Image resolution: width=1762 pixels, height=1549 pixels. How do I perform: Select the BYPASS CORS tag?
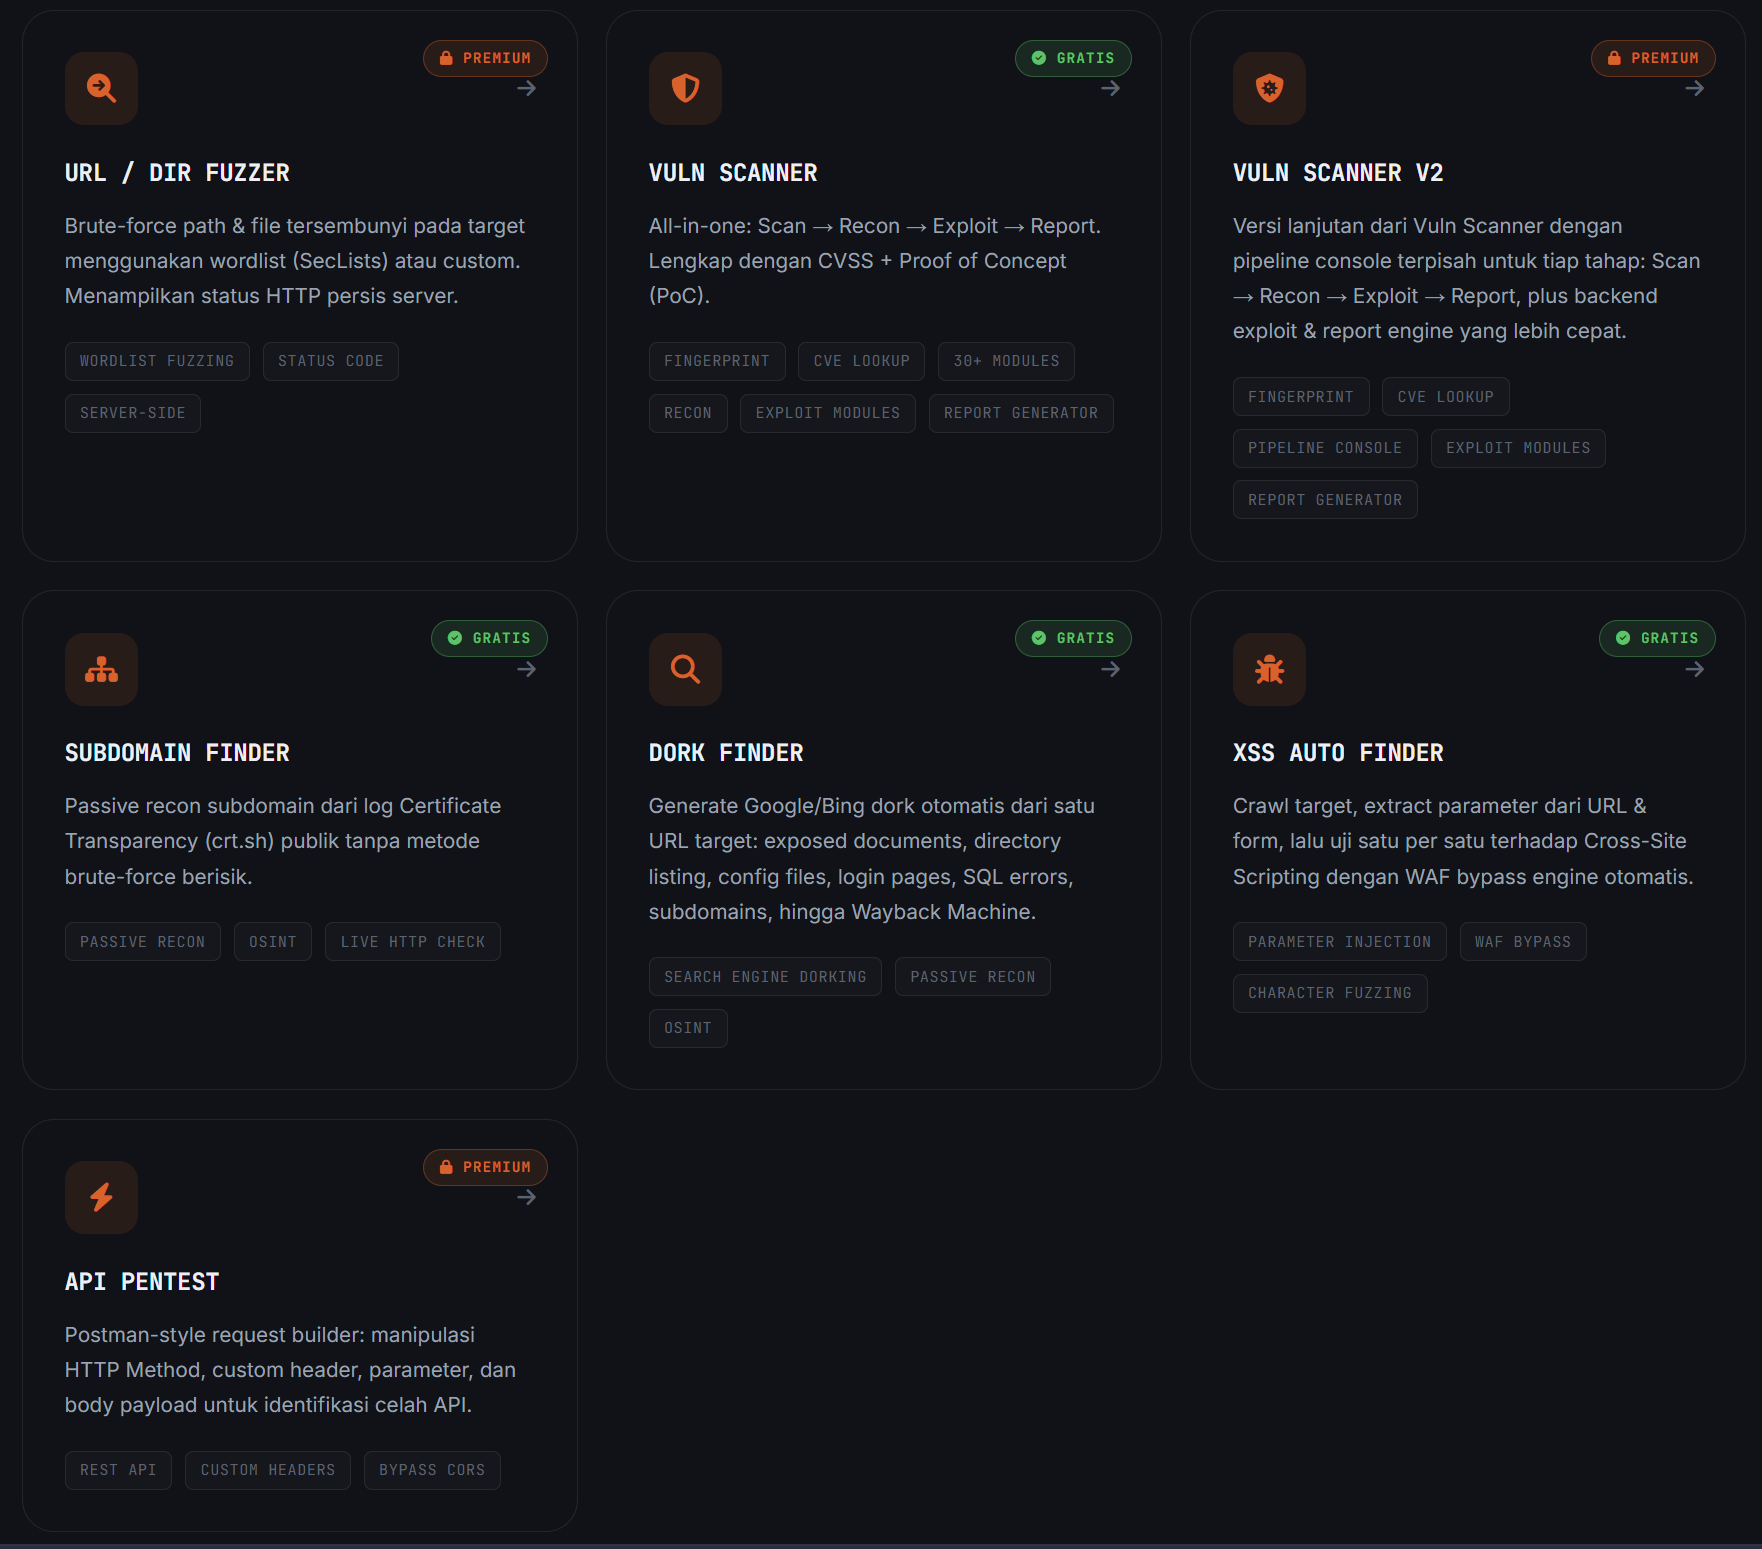pos(432,1470)
